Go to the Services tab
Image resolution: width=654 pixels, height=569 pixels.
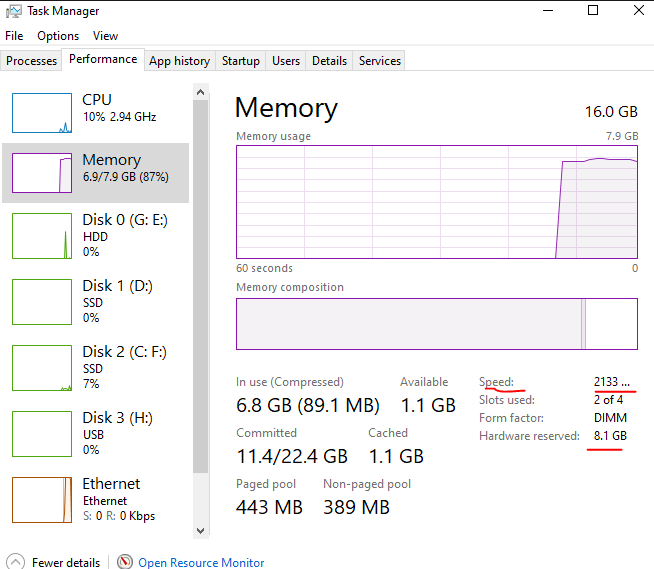[380, 61]
